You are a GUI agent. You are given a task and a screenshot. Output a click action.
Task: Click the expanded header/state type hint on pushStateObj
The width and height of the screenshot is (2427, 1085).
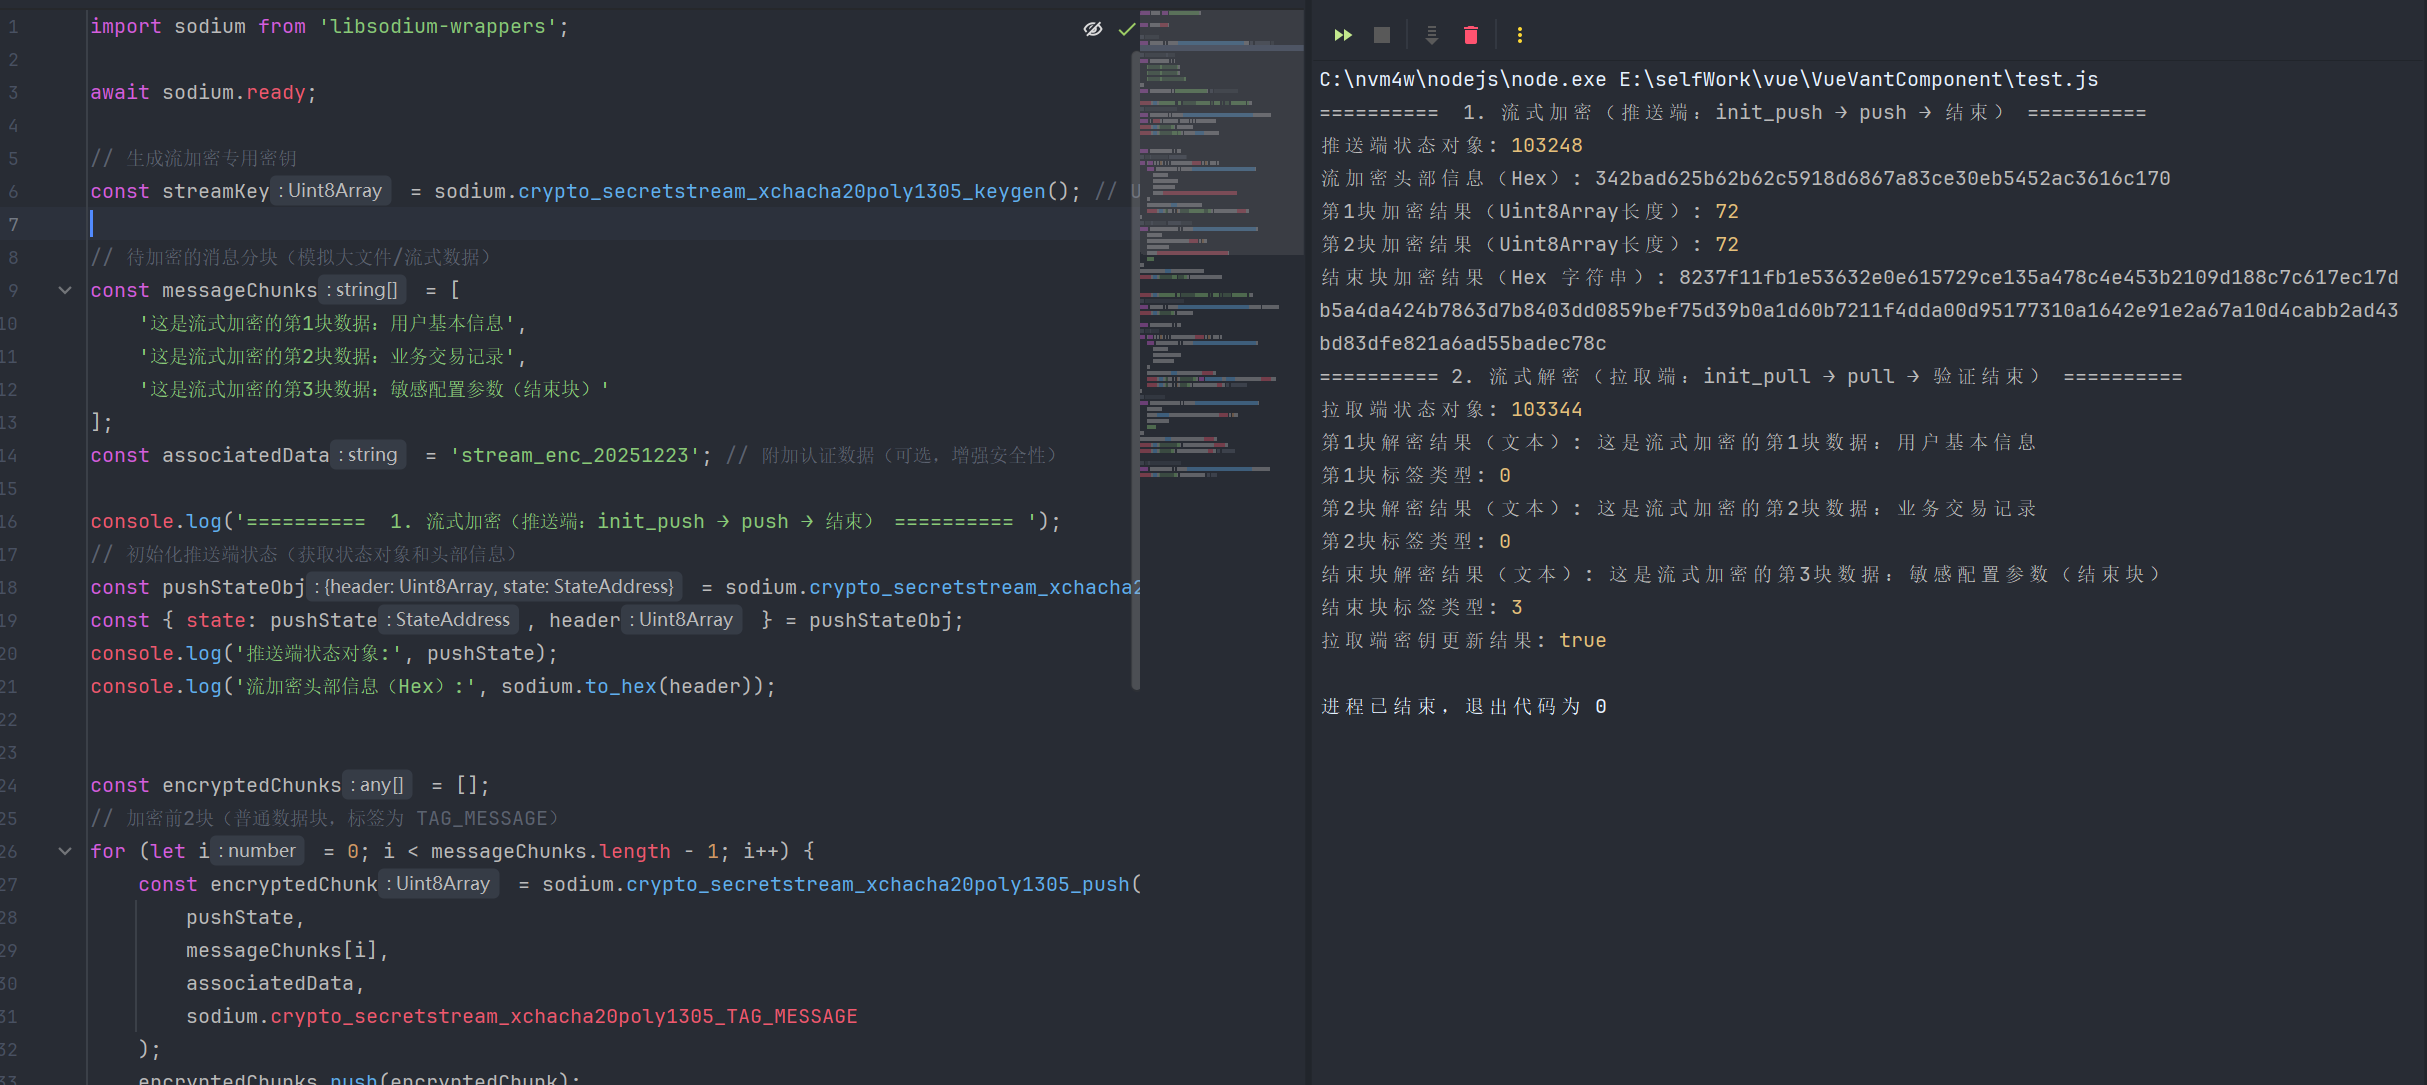498,587
